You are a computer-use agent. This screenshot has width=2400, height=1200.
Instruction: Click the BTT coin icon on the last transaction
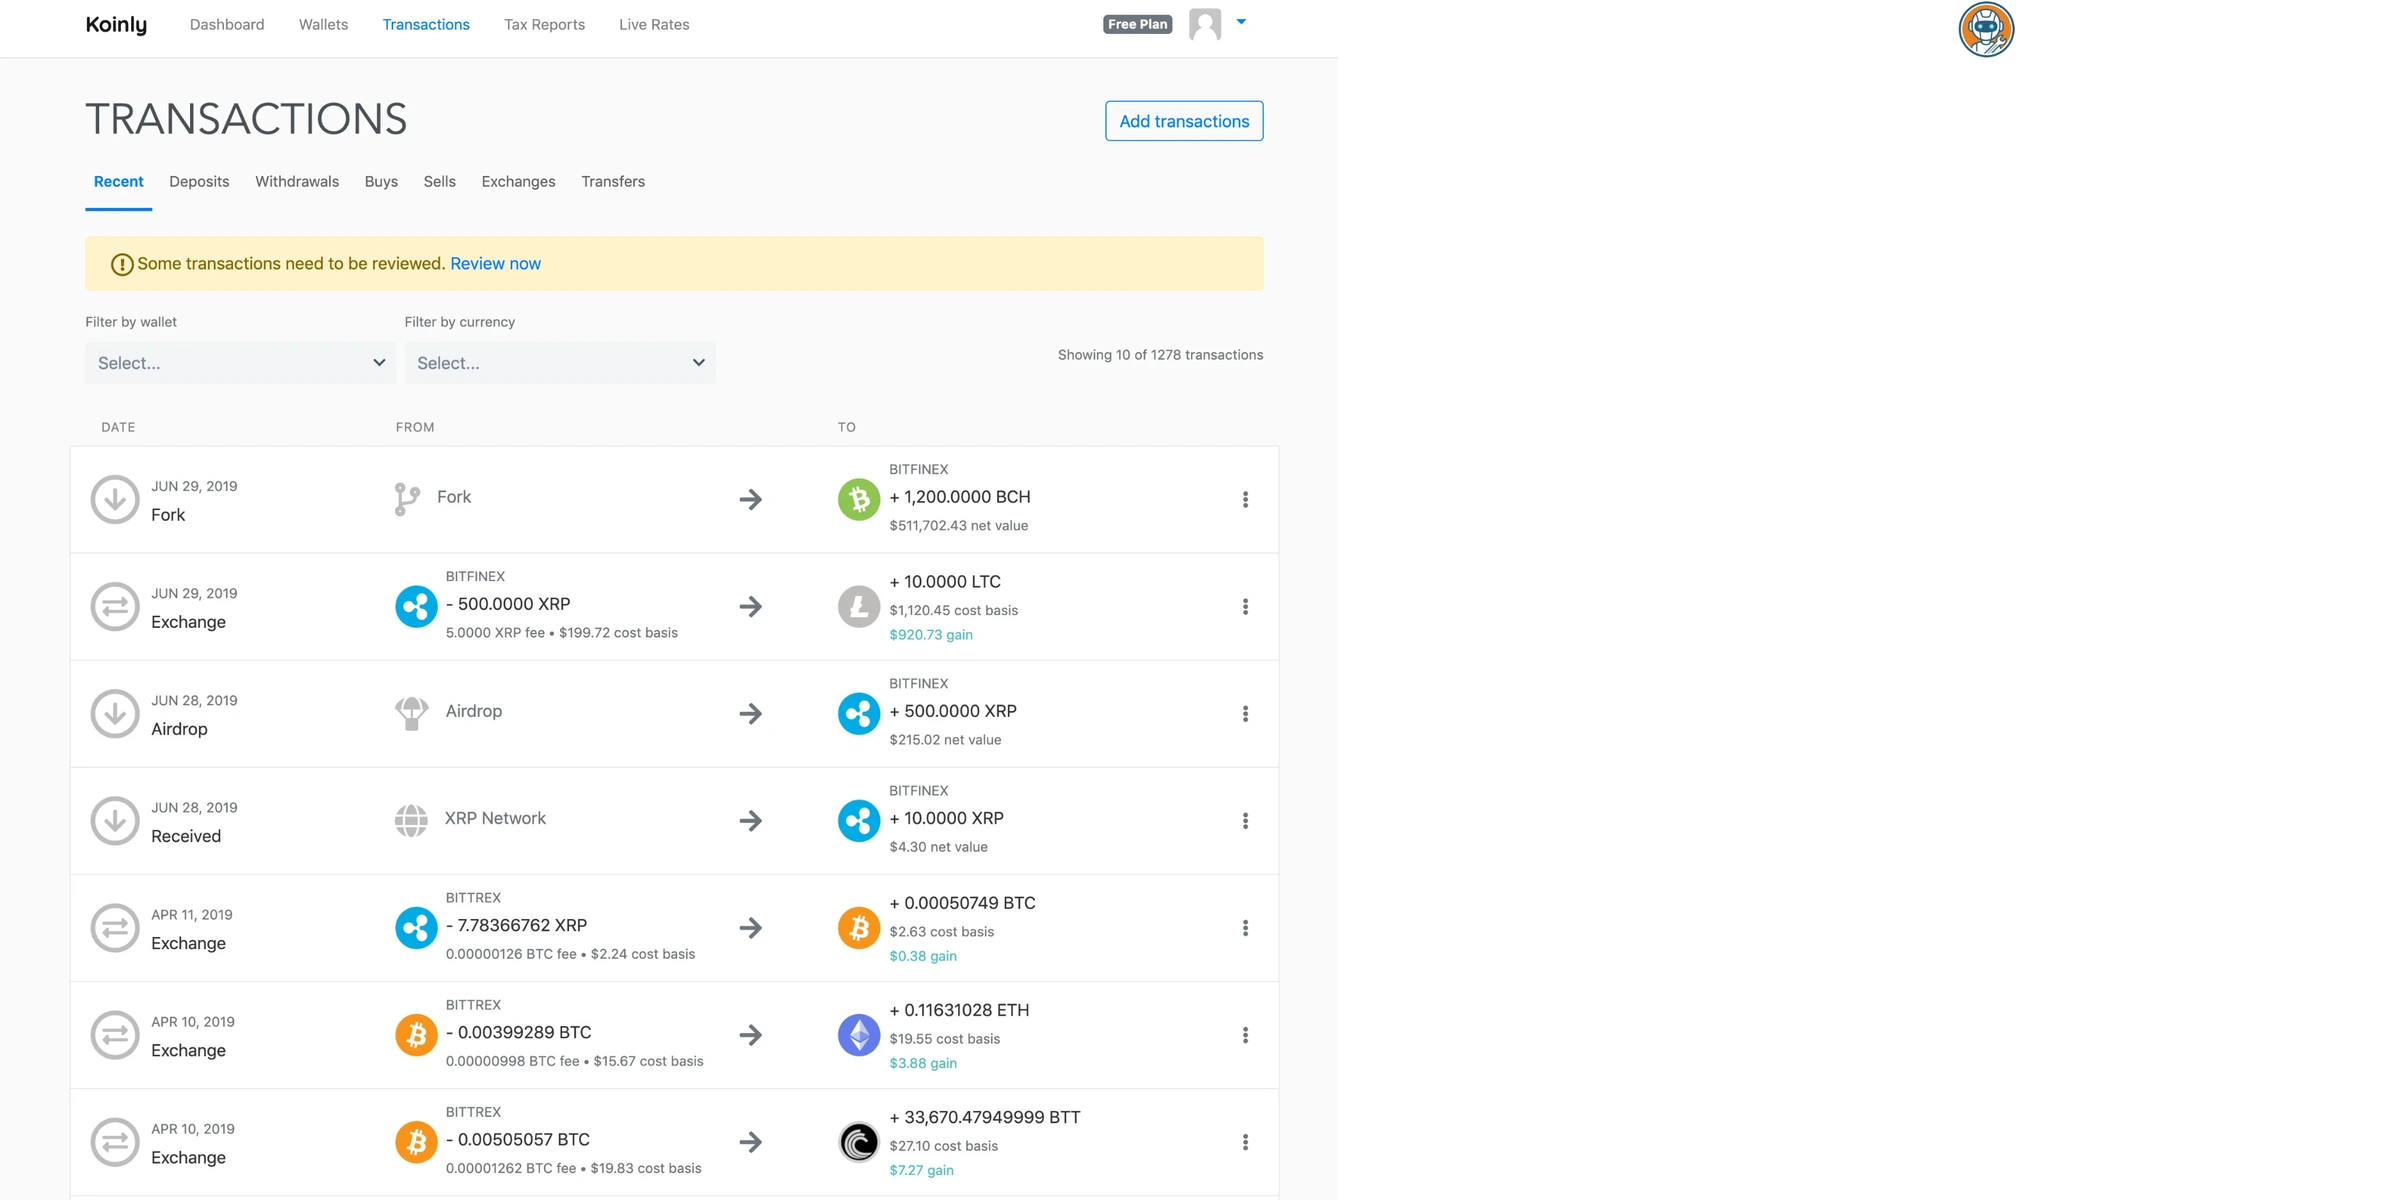[x=858, y=1142]
